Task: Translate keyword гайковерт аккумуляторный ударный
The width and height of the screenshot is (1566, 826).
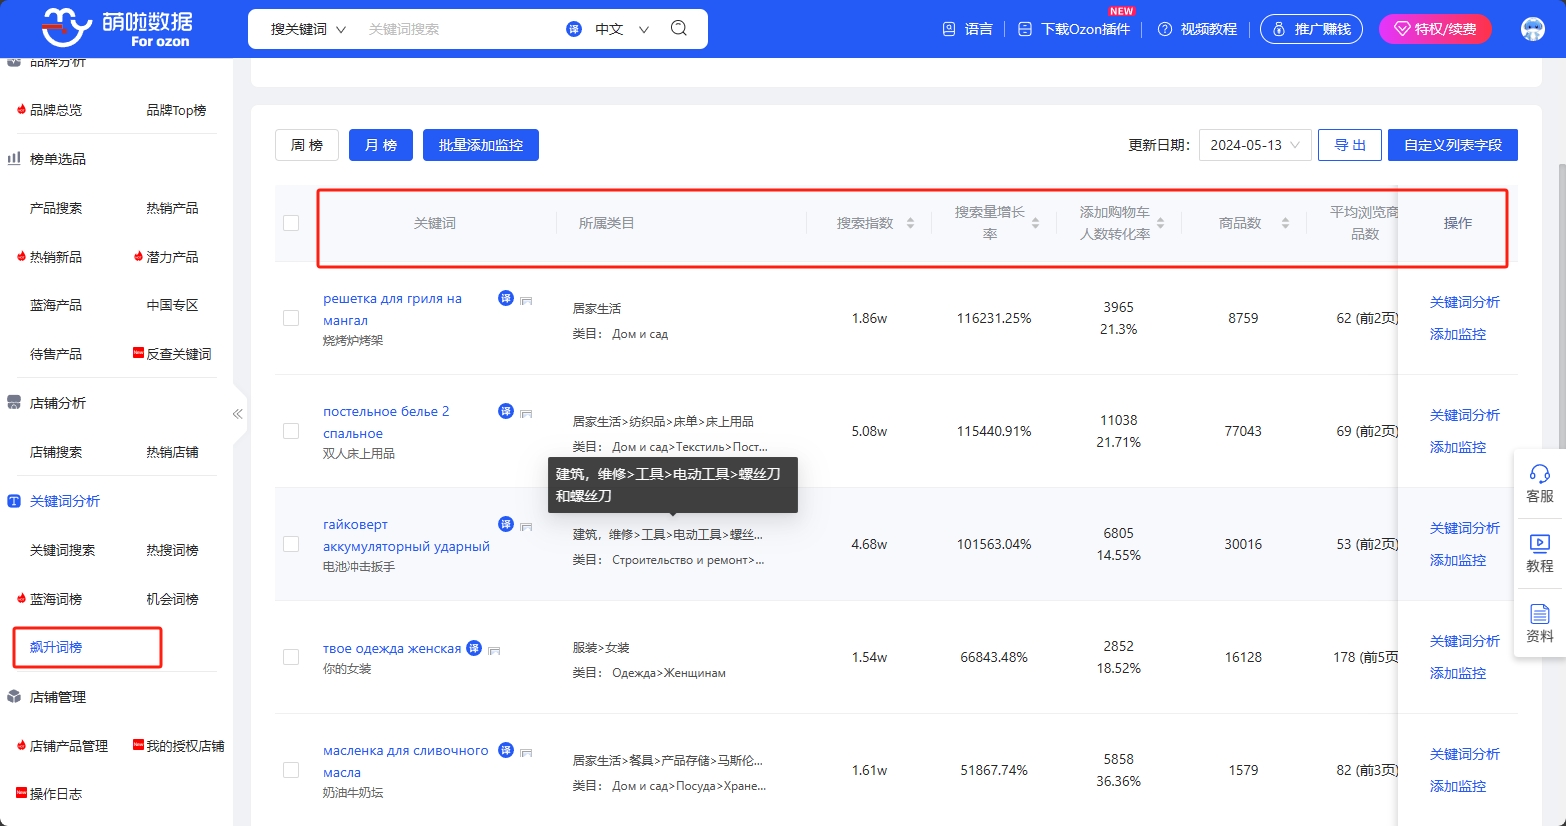Action: click(x=506, y=524)
